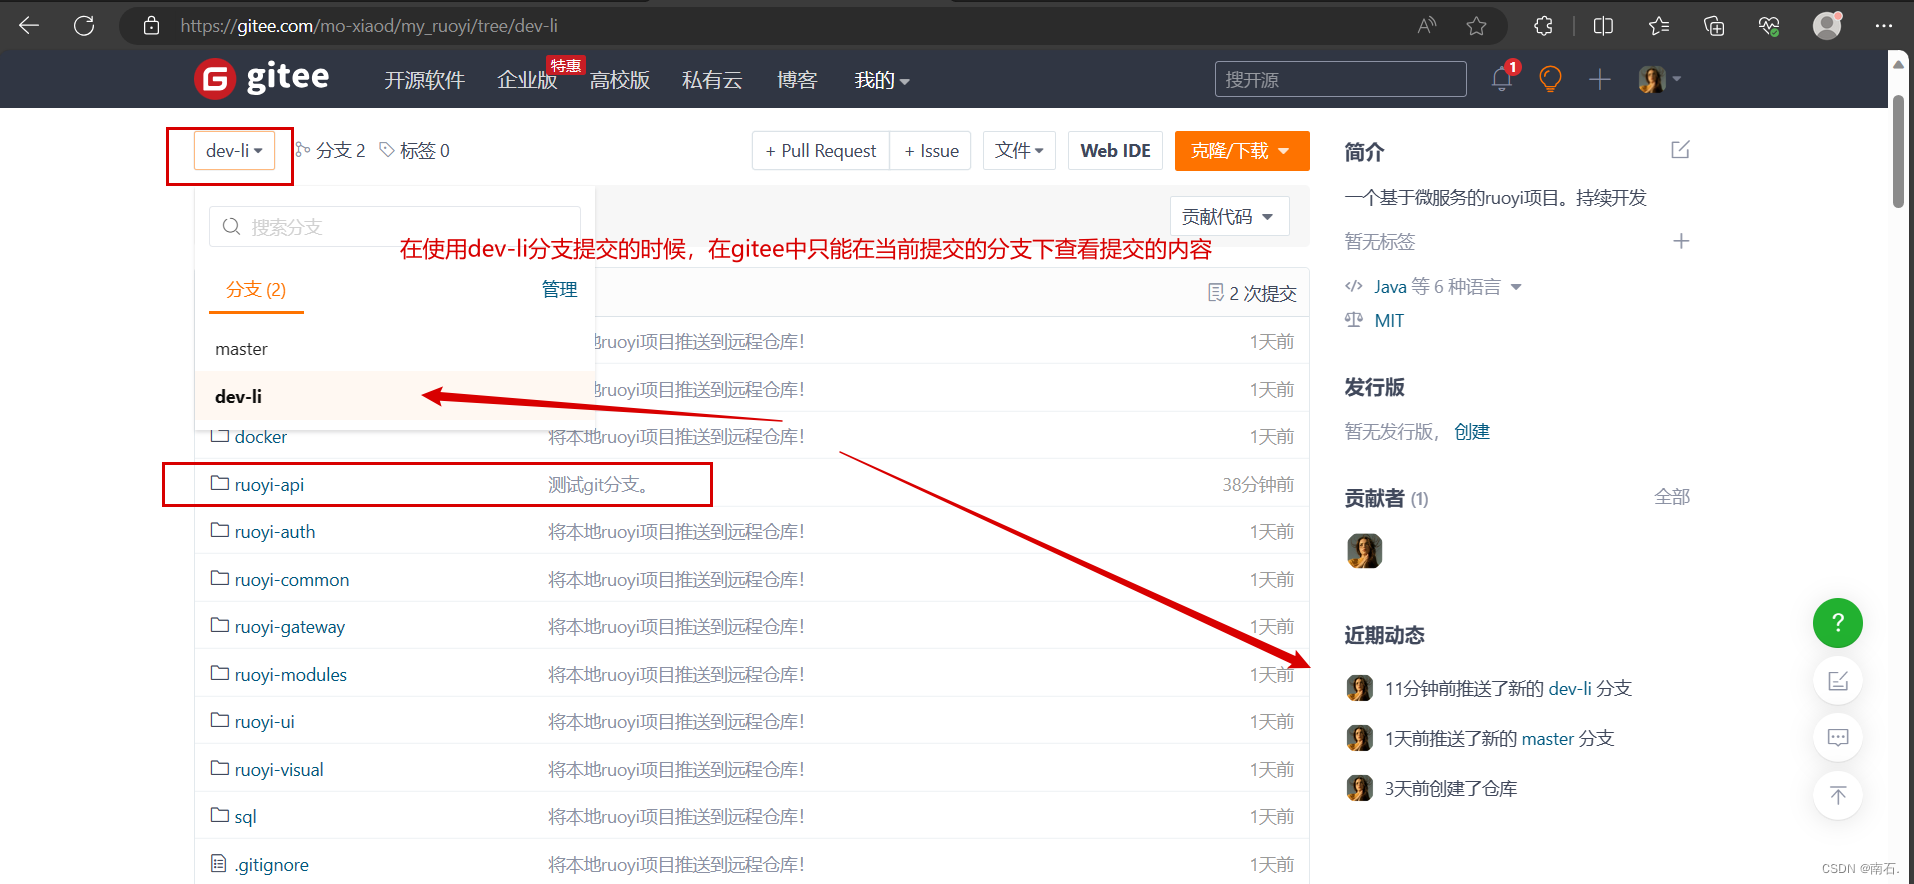Screen dimensions: 1914x884
Task: Expand the 文件 dropdown
Action: click(1019, 151)
